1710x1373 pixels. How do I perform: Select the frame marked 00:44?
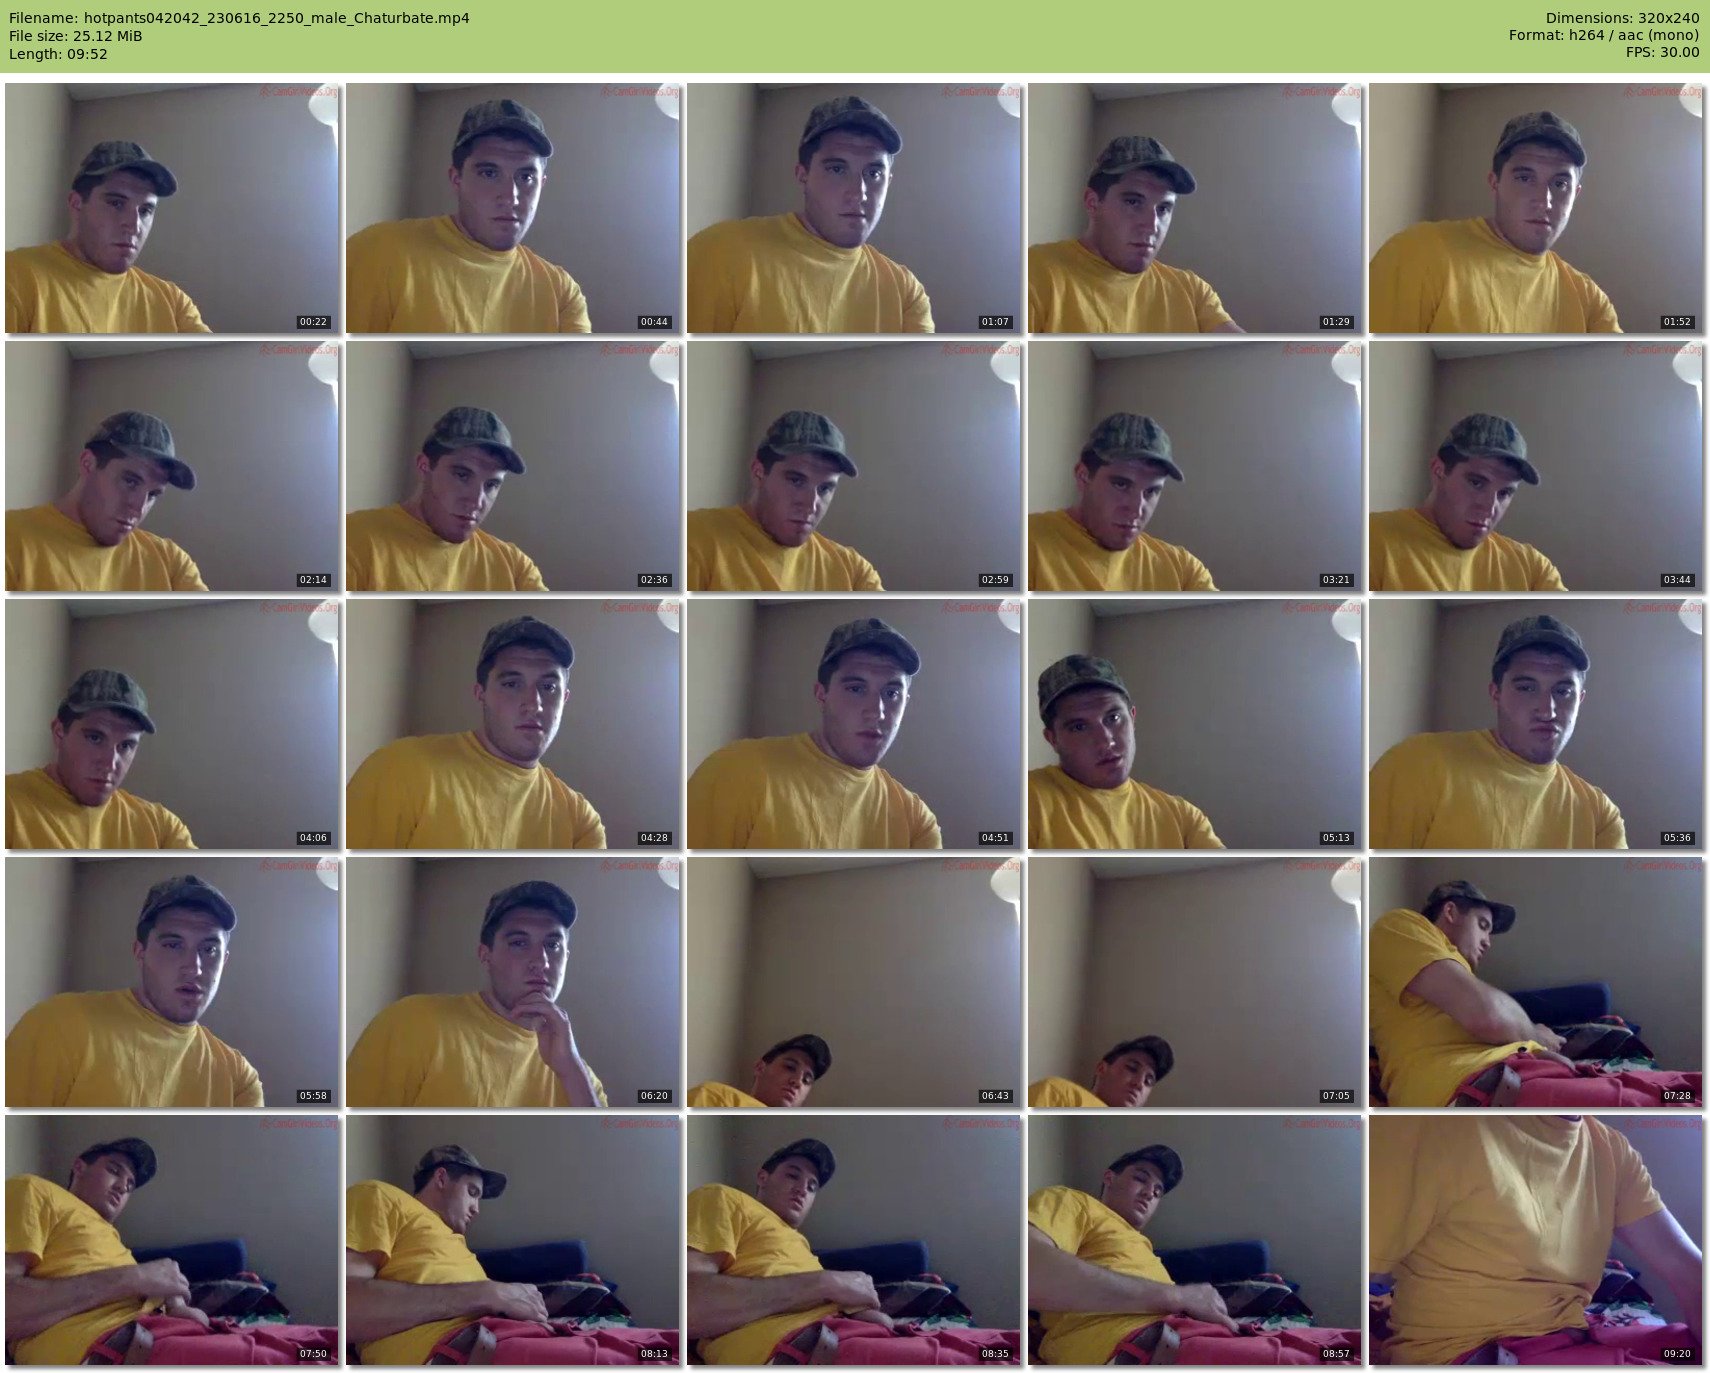(513, 208)
